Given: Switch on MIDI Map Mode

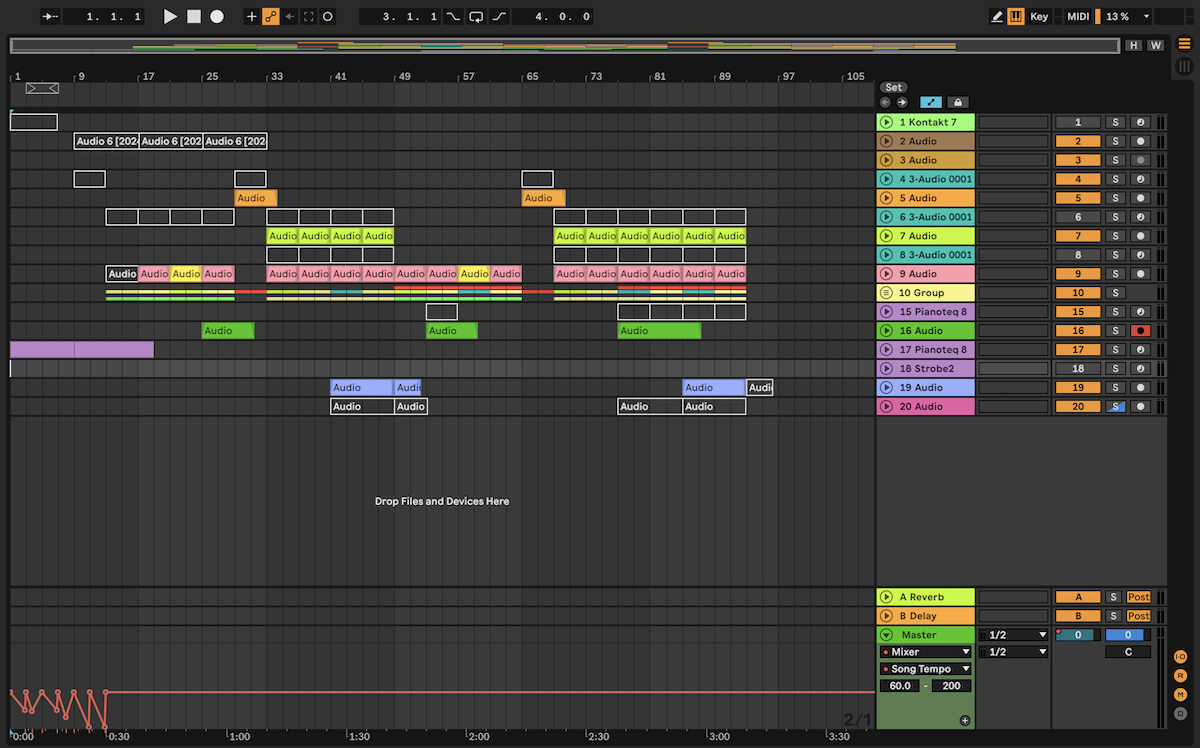Looking at the screenshot, I should coord(1078,17).
